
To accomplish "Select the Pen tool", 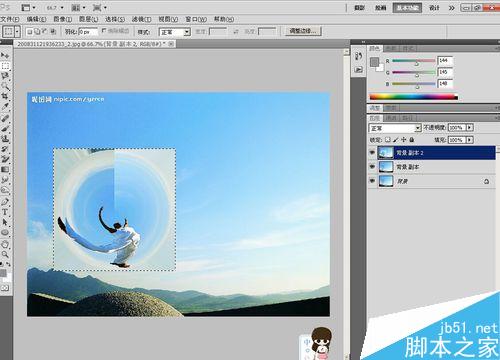I will [5, 201].
